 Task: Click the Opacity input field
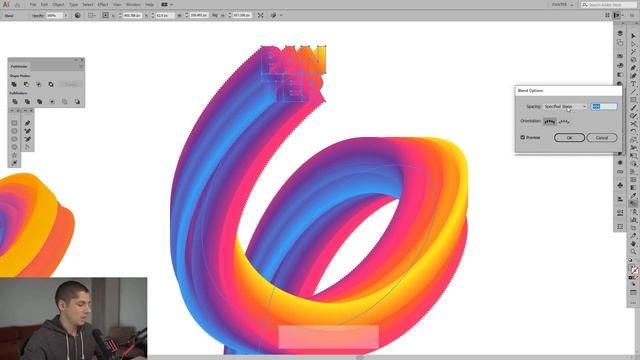click(55, 16)
